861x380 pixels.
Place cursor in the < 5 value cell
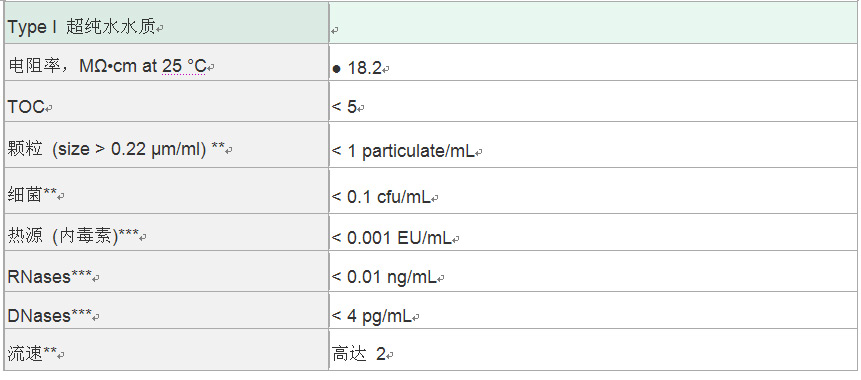point(594,102)
